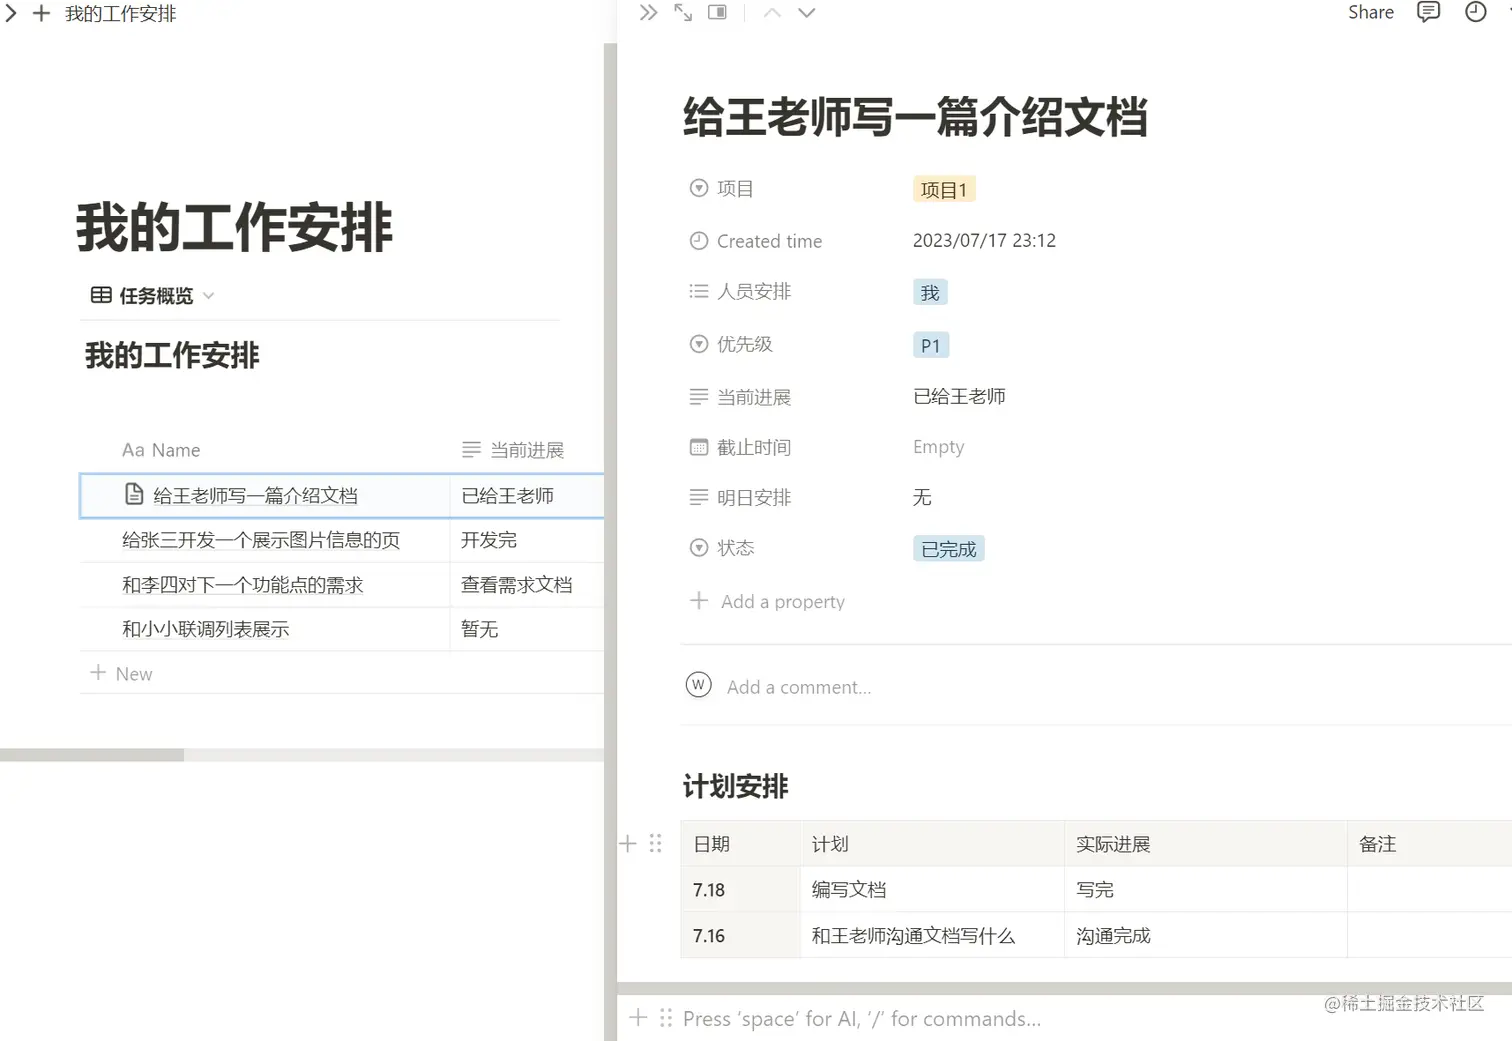The height and width of the screenshot is (1041, 1512).
Task: Click the table view icon next to 任务概览
Action: [101, 295]
